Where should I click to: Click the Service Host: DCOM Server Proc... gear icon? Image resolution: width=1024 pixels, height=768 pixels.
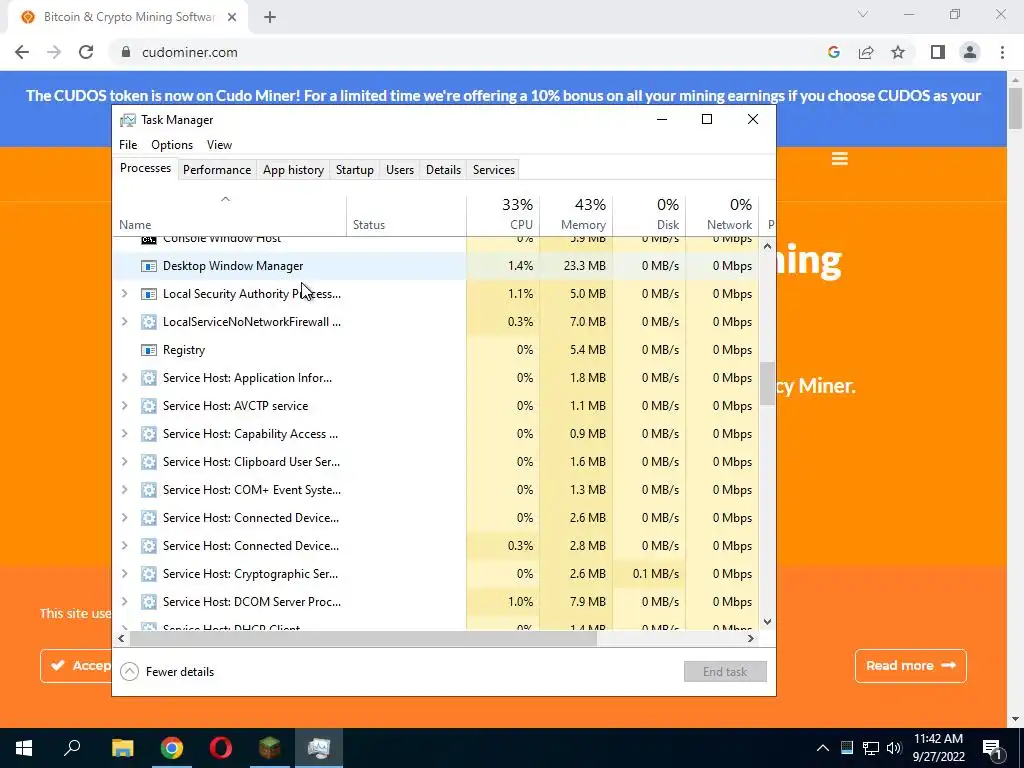[x=149, y=602]
